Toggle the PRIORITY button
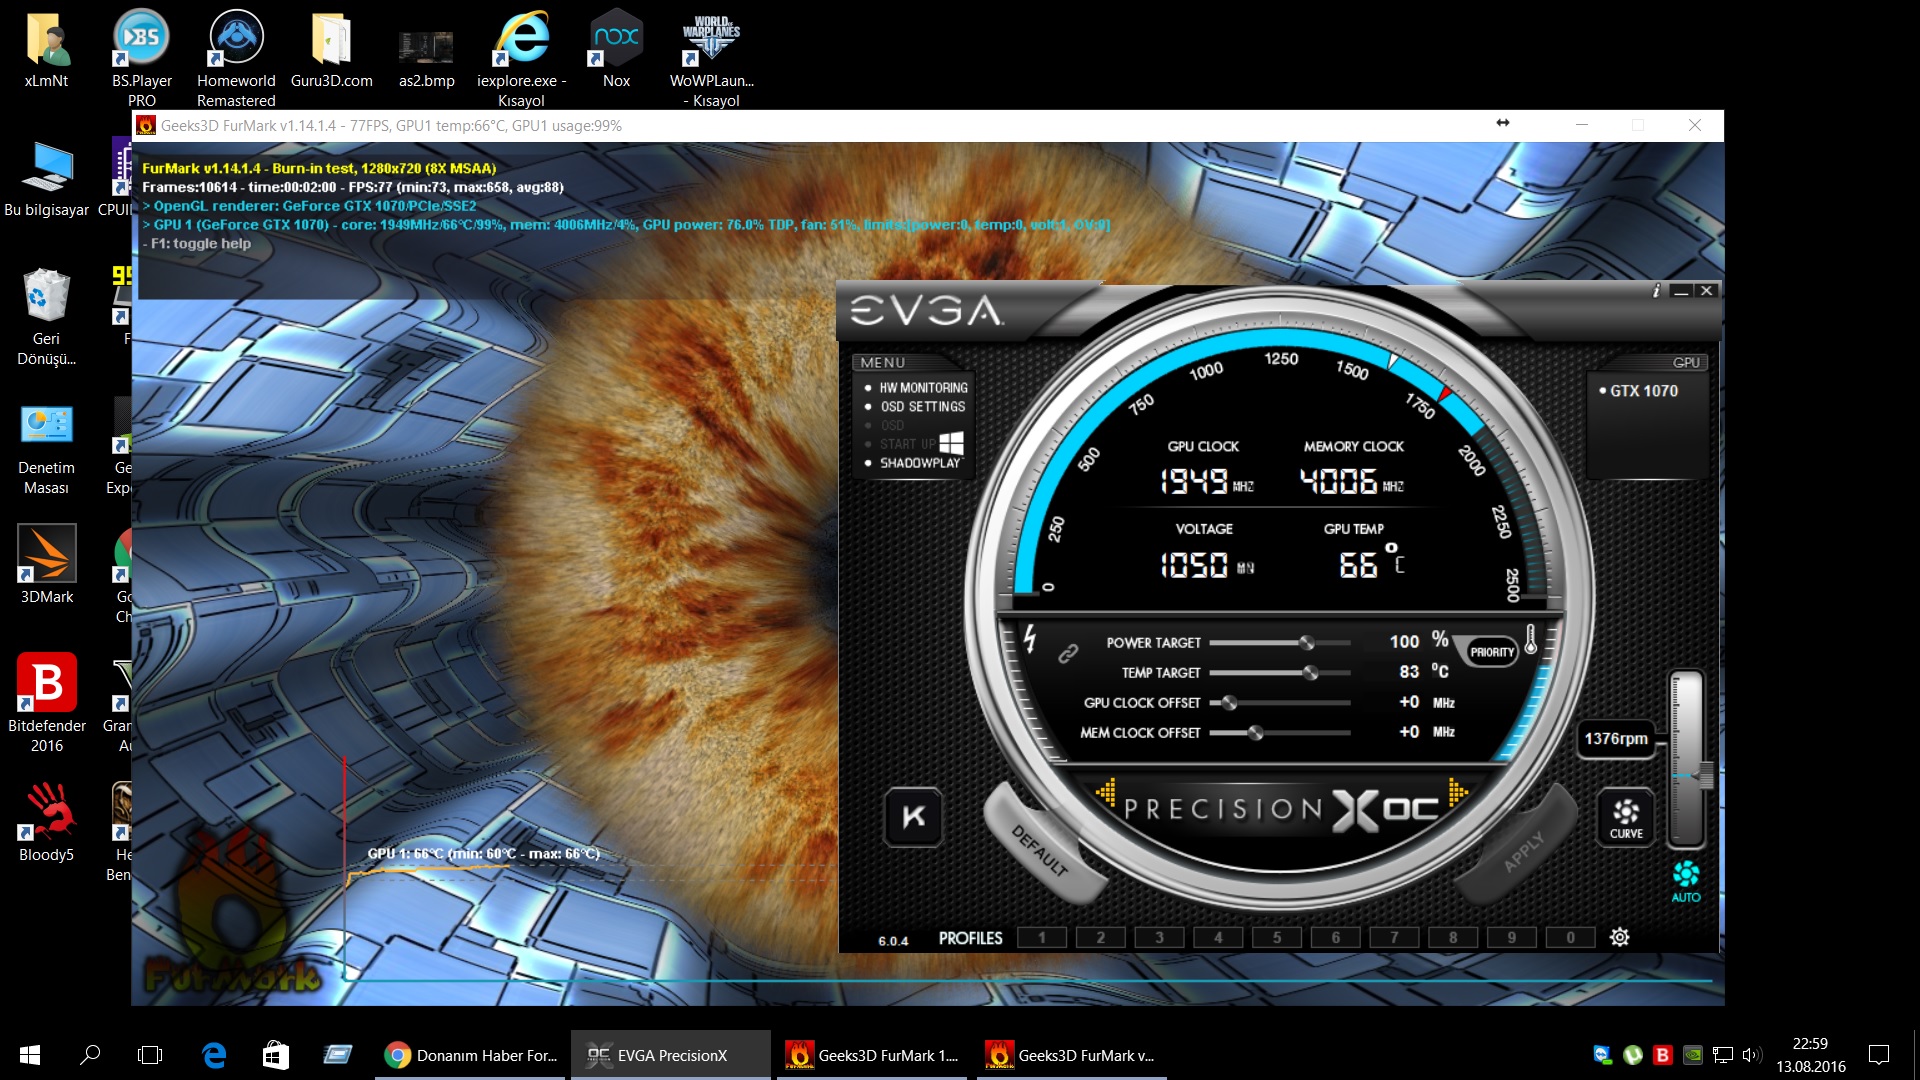This screenshot has height=1080, width=1920. (1492, 652)
